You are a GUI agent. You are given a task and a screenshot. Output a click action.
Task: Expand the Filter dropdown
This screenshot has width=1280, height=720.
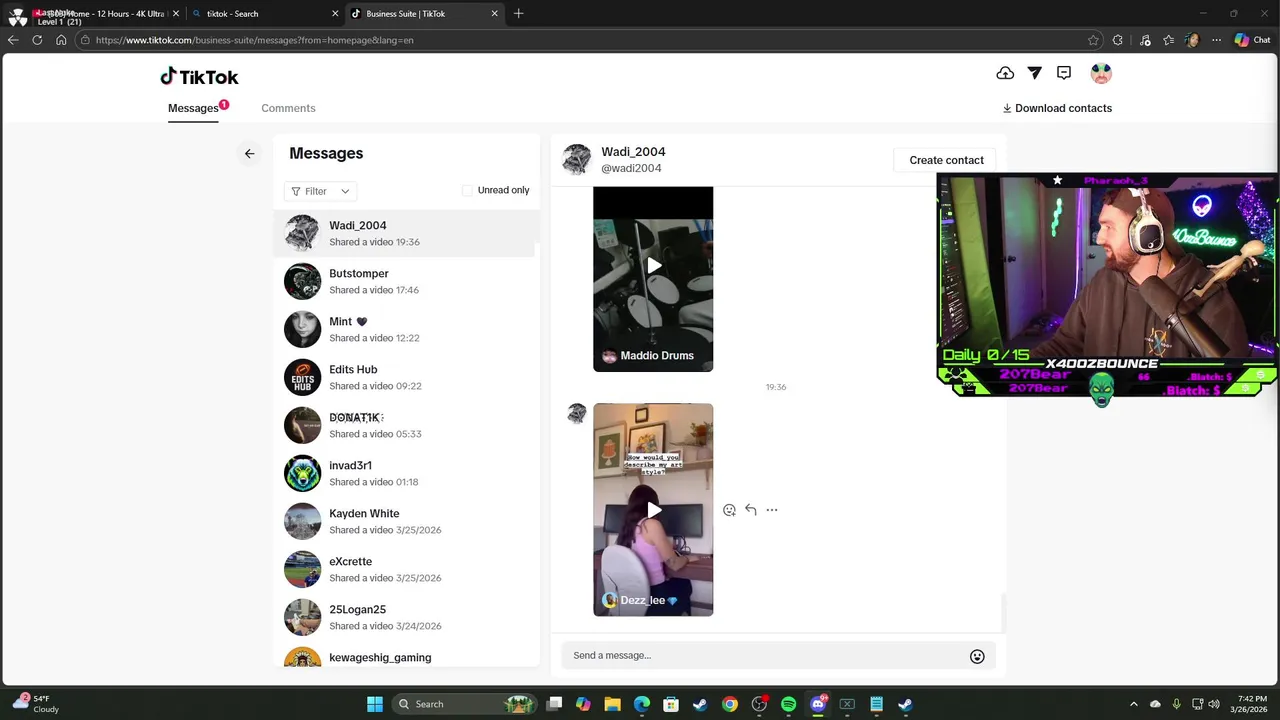coord(320,191)
